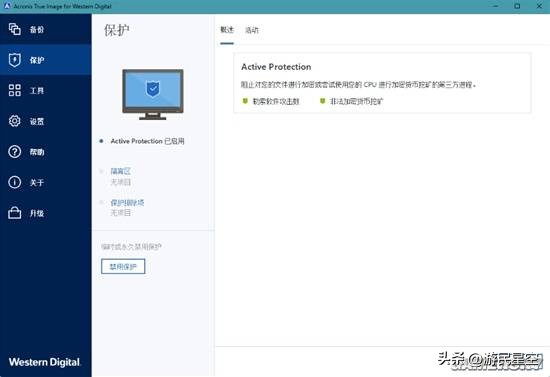The width and height of the screenshot is (550, 377).
Task: Open the 工具 tools grid icon
Action: [14, 90]
